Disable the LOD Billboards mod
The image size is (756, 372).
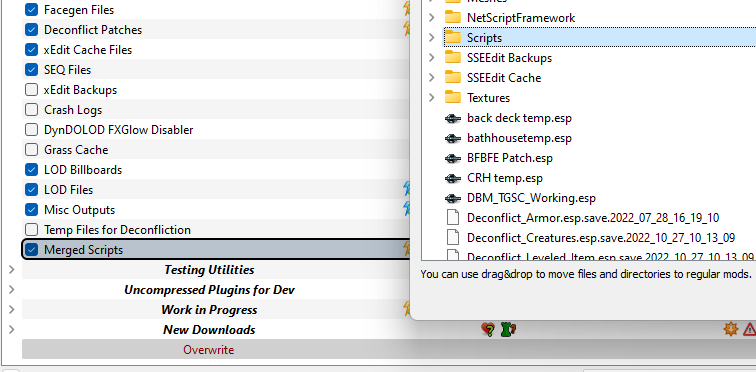point(31,170)
